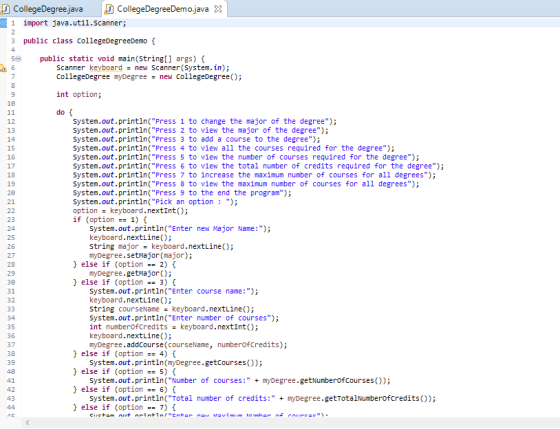Click string "Enter new Major Name:" on line 24
The image size is (560, 429).
(215, 228)
